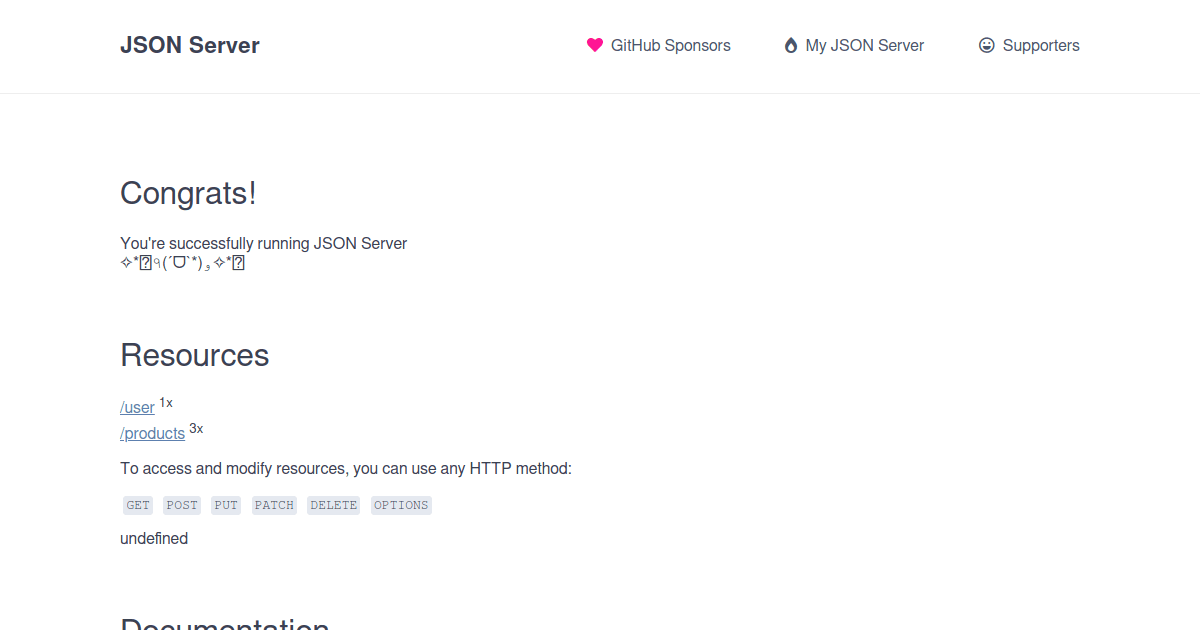Open the GitHub Sponsors link

click(668, 45)
